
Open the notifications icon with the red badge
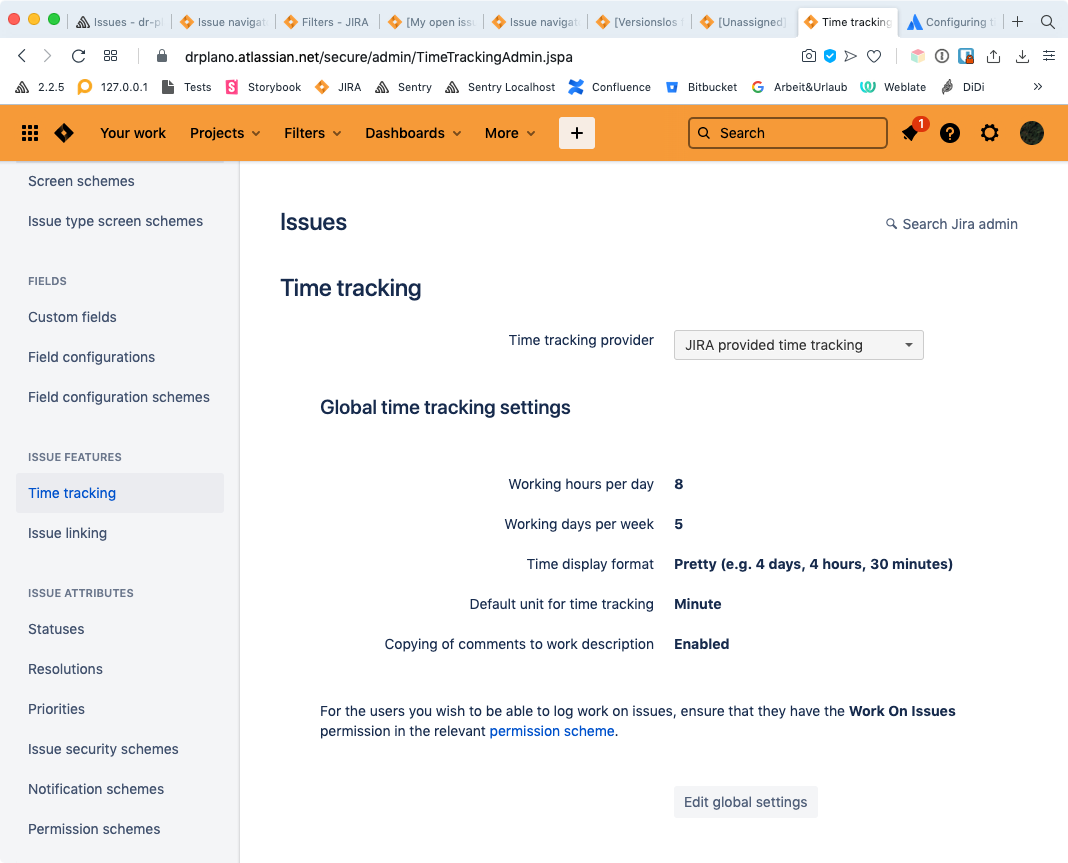pyautogui.click(x=911, y=133)
